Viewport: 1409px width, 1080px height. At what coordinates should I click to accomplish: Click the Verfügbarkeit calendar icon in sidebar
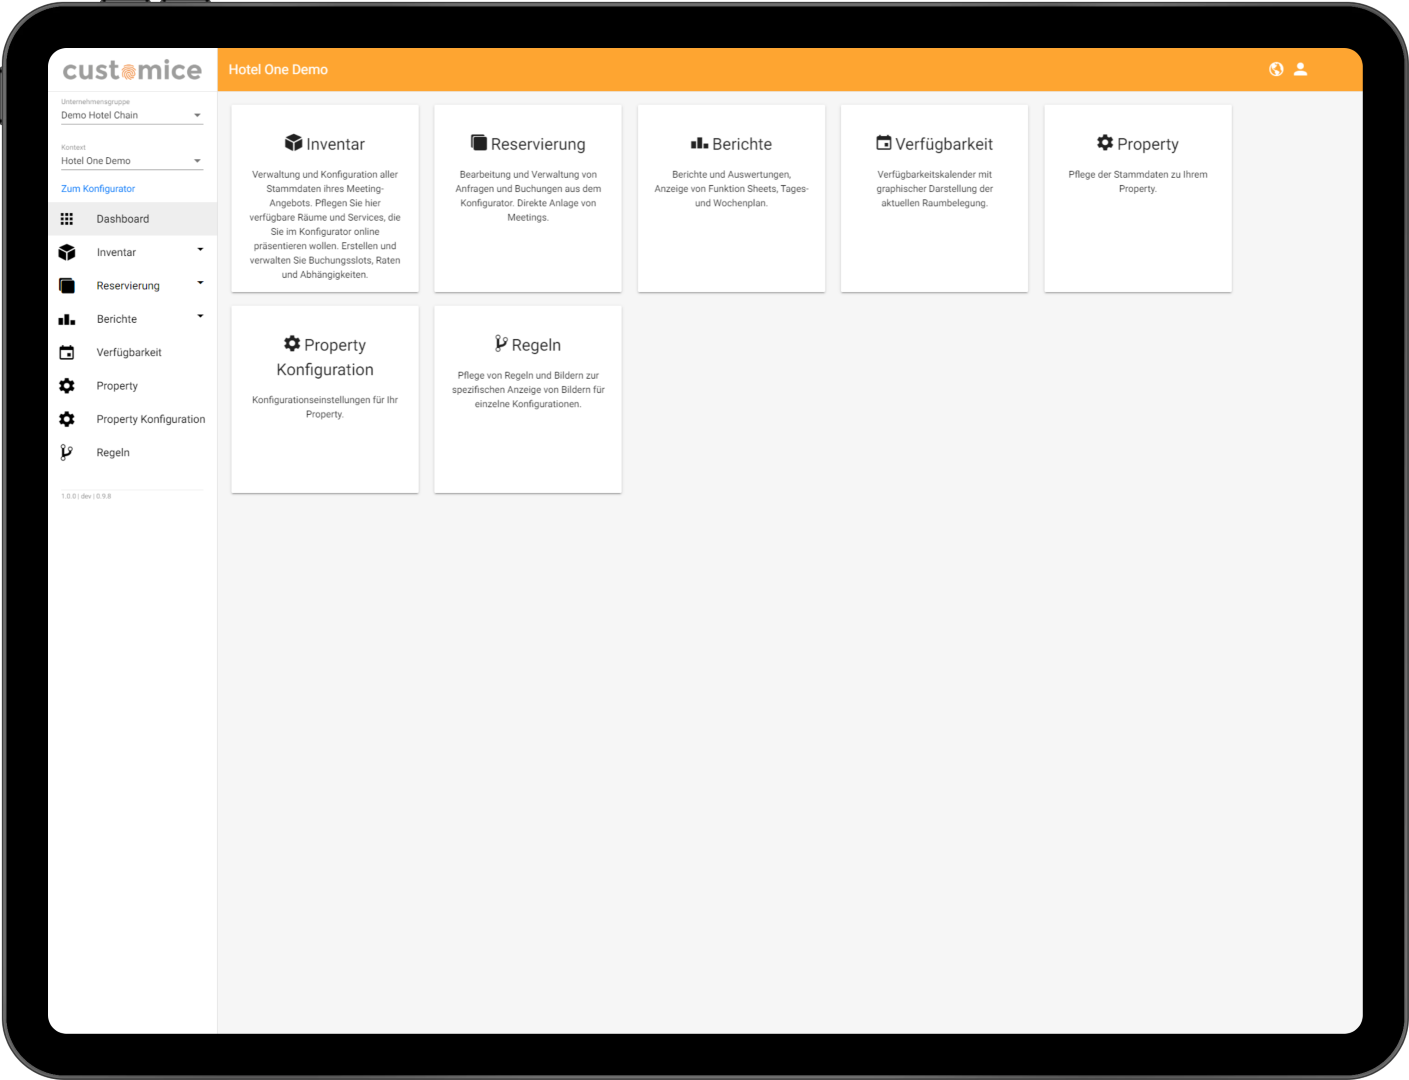tap(67, 353)
